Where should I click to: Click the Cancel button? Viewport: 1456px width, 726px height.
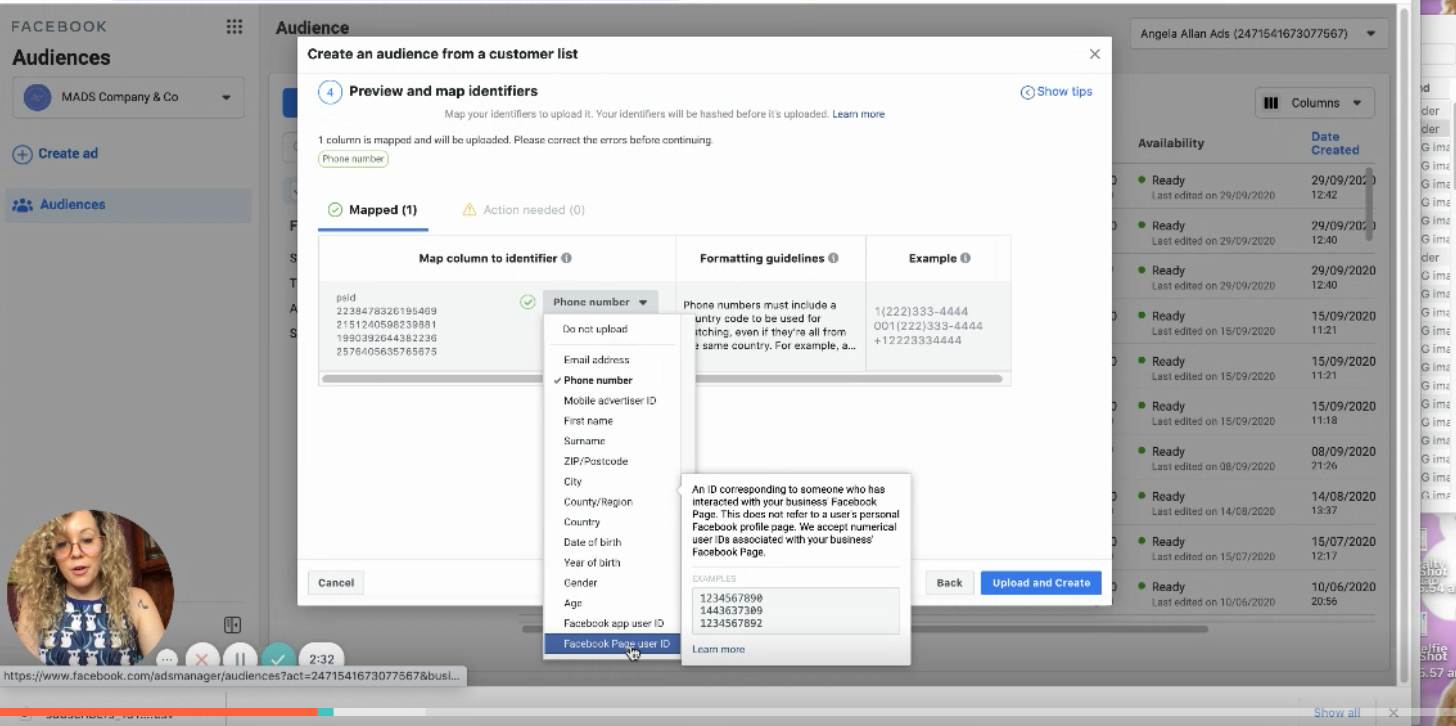[x=336, y=583]
